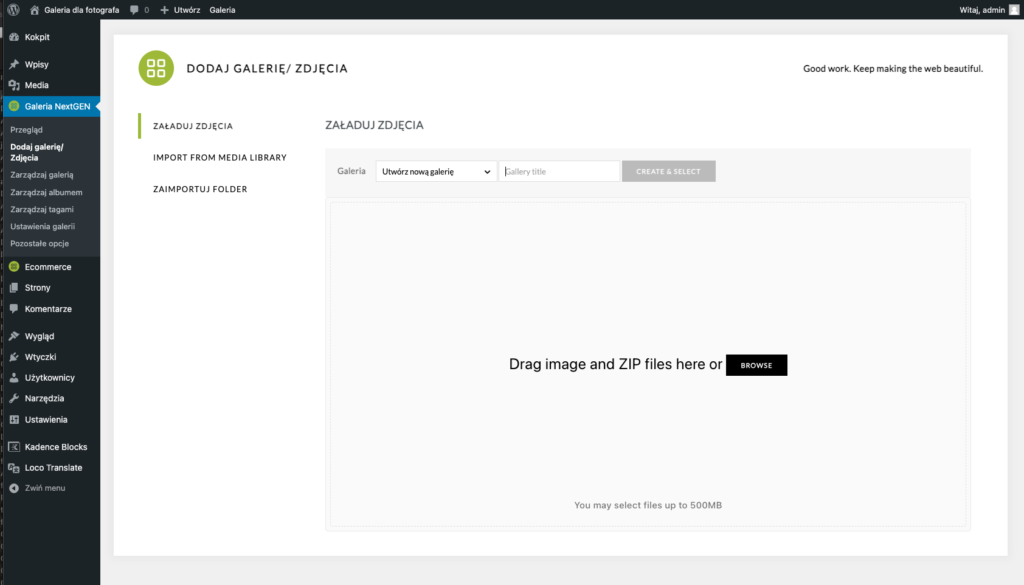Select the Zaimportuj Folder tab
Image resolution: width=1024 pixels, height=585 pixels.
pos(200,189)
